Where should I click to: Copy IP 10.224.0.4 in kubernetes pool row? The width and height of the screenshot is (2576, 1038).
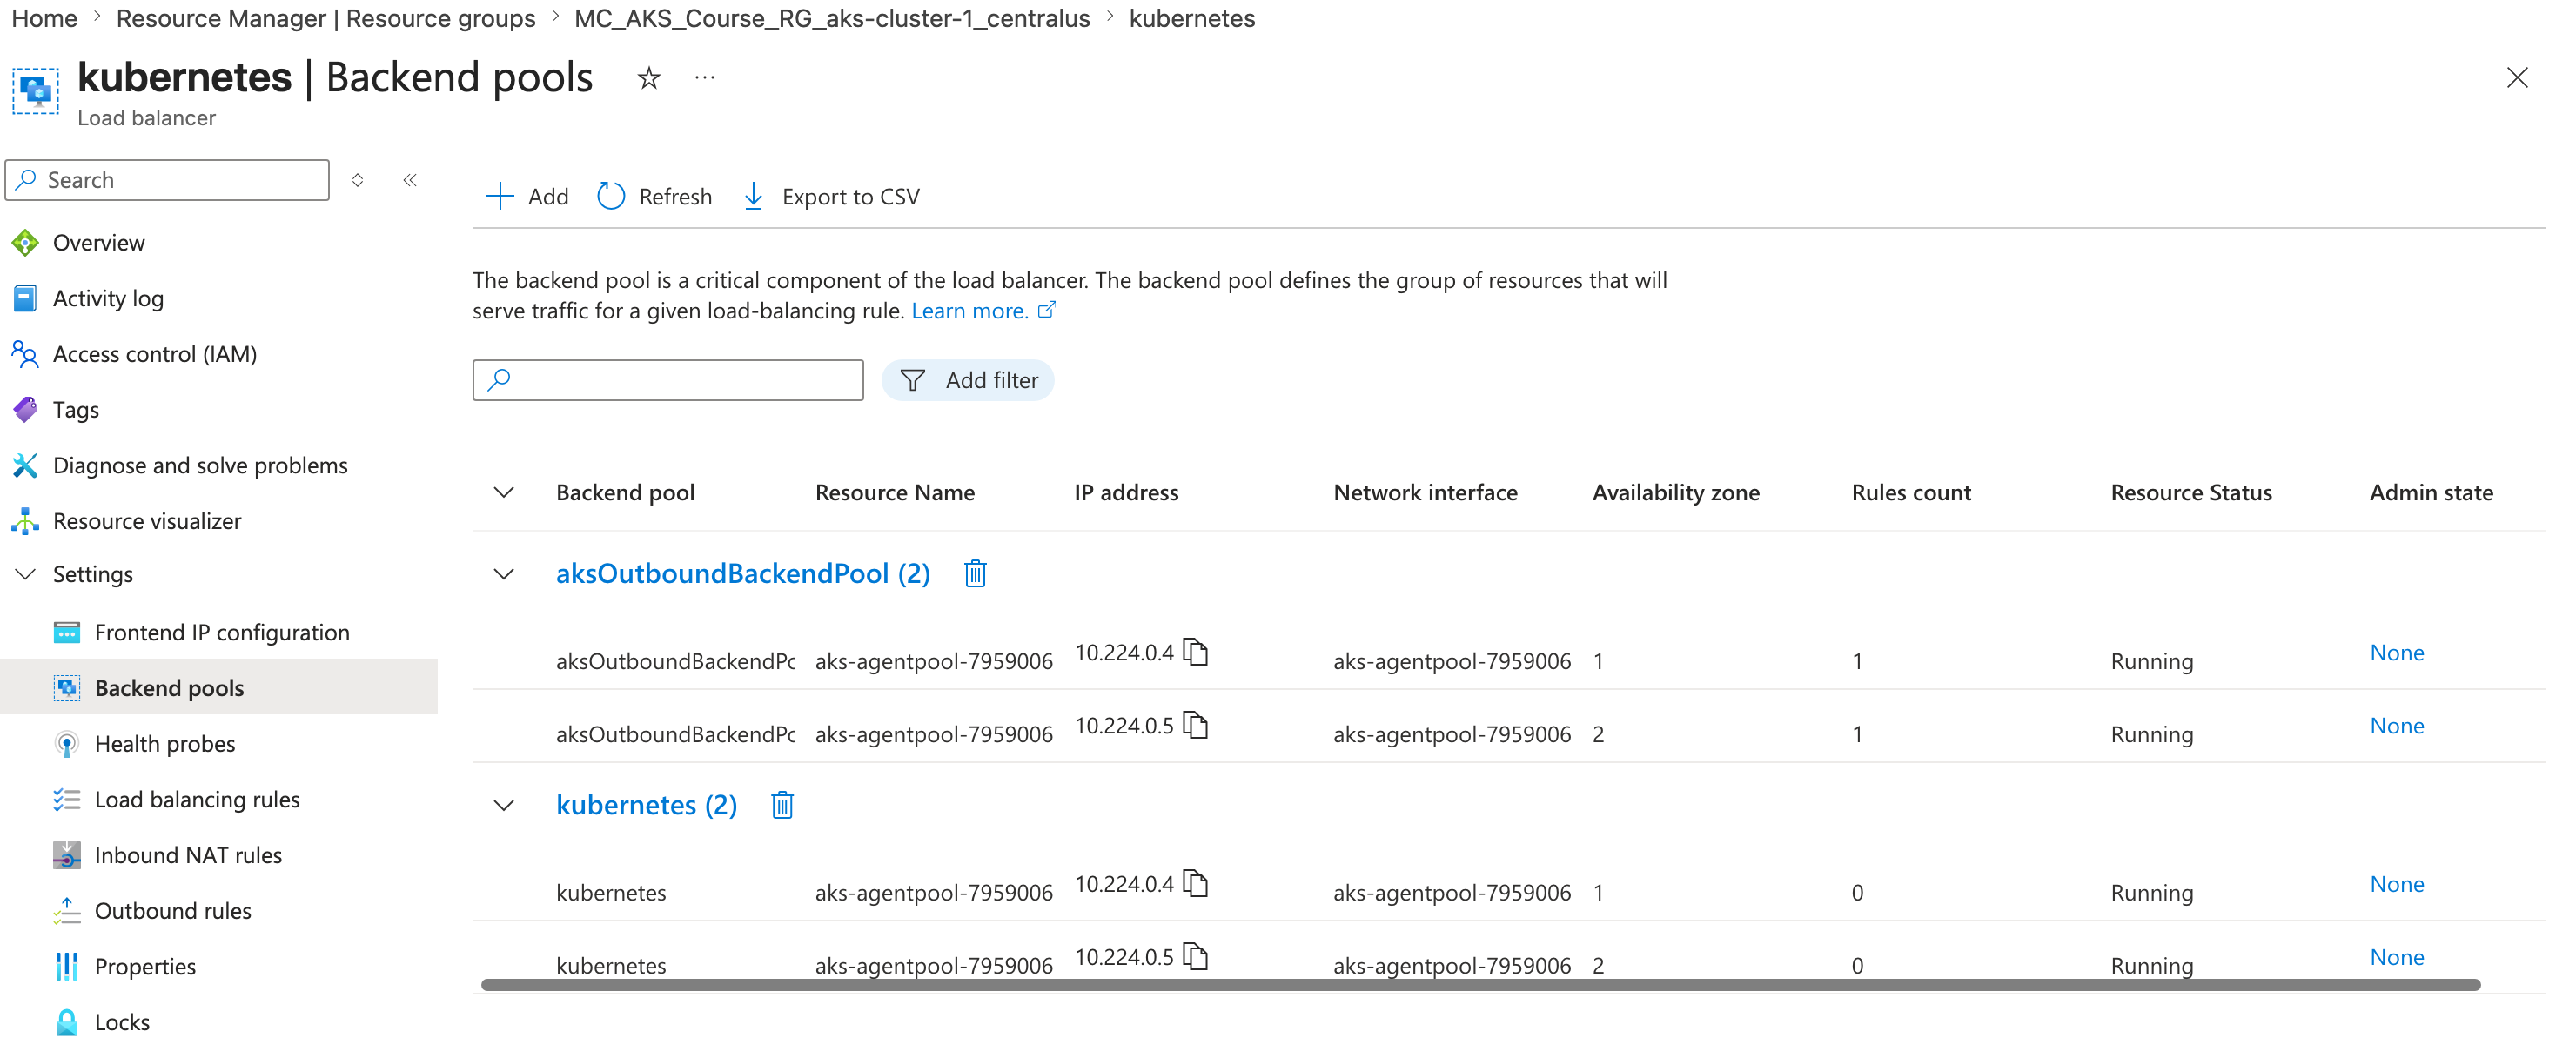[1196, 883]
